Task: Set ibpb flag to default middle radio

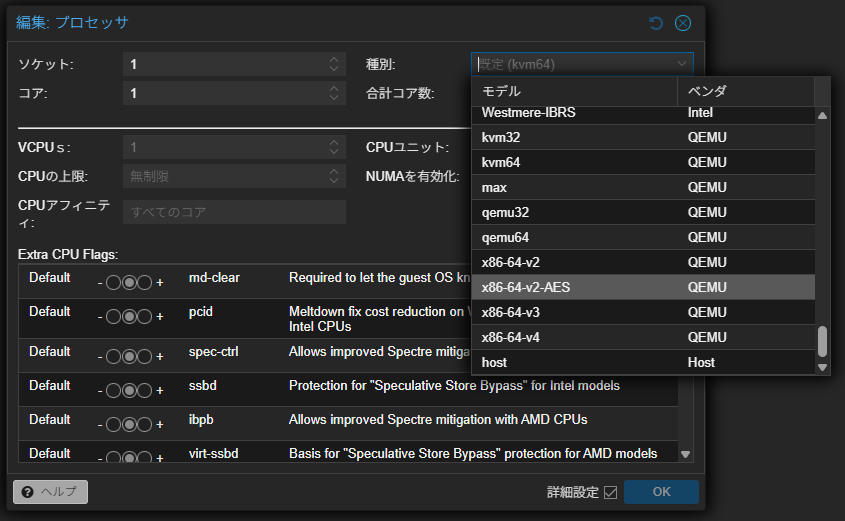Action: tap(129, 424)
